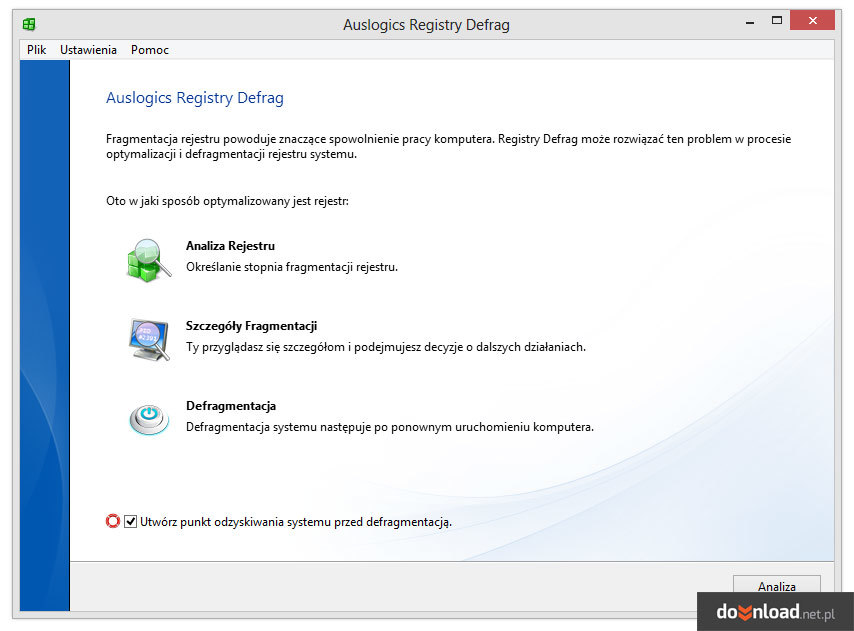Minimize the Auslogics Registry Defrag window
The width and height of the screenshot is (854, 631).
(x=750, y=21)
